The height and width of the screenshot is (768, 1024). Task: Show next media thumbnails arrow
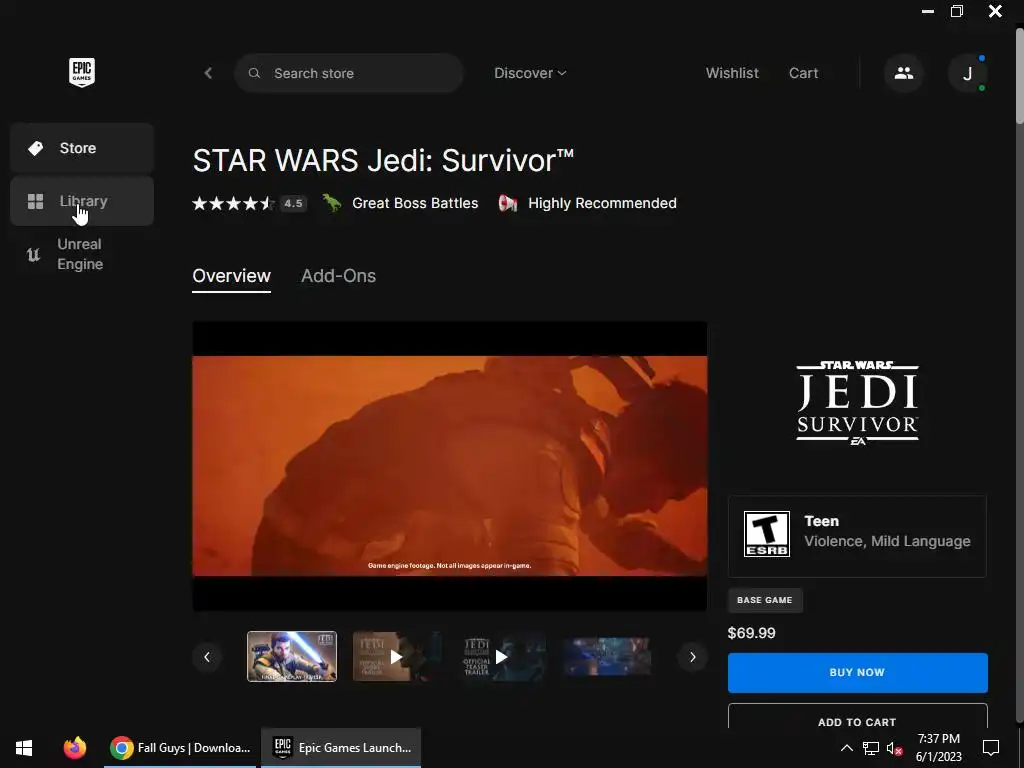(x=693, y=657)
